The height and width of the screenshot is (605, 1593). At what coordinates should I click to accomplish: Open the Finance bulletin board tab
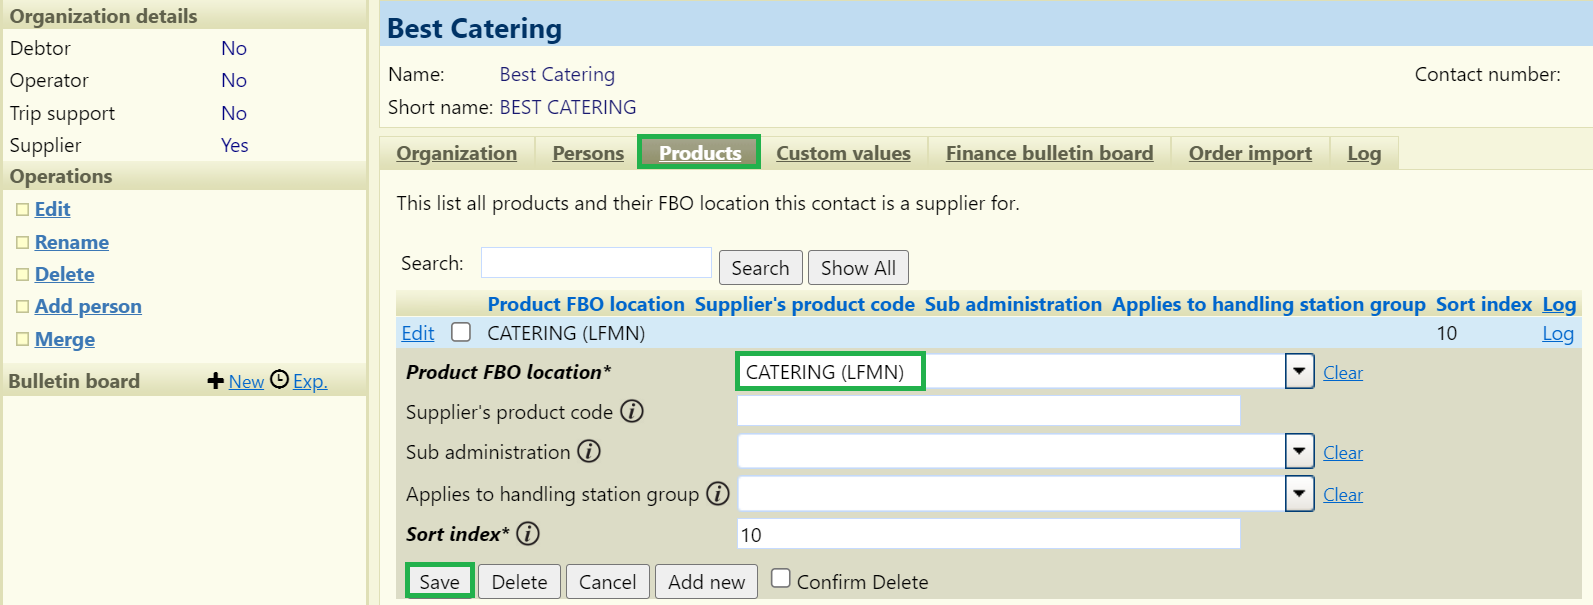pos(1049,153)
